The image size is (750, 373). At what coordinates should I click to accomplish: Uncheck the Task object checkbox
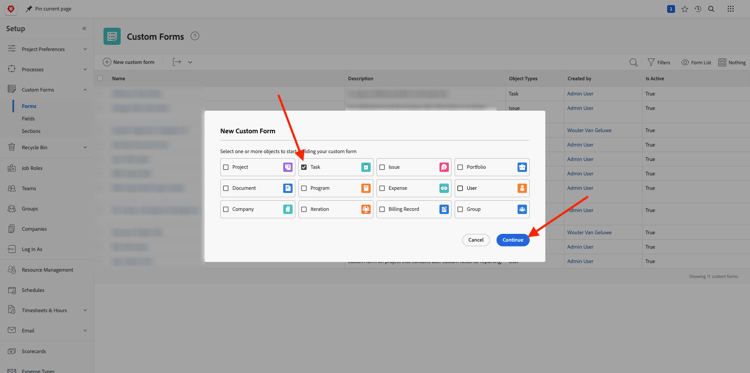point(304,167)
